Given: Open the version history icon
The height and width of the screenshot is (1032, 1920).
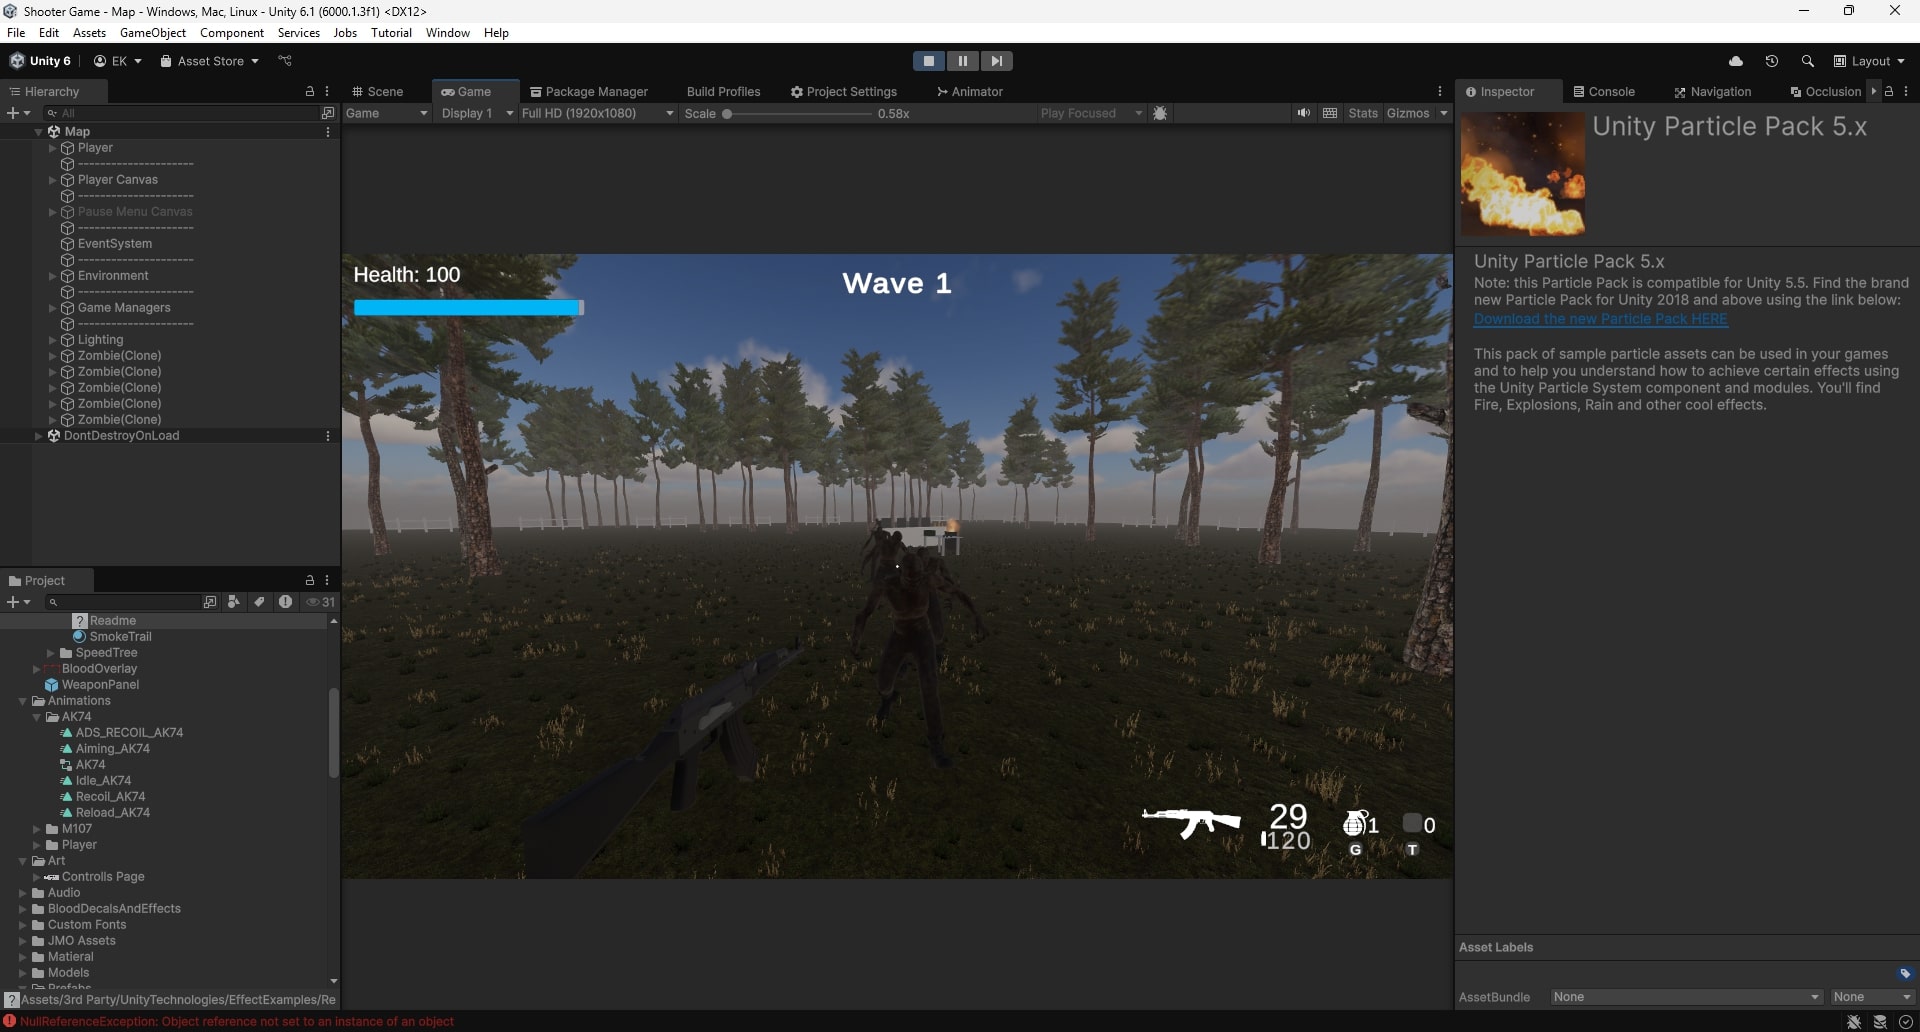Looking at the screenshot, I should [x=1771, y=61].
